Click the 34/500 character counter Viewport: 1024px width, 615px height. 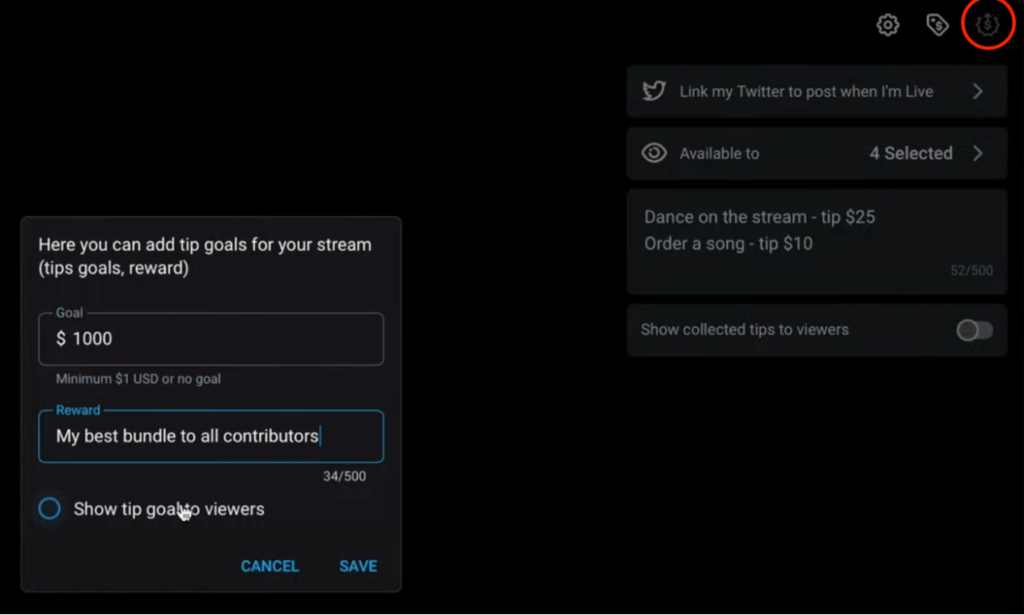[344, 477]
